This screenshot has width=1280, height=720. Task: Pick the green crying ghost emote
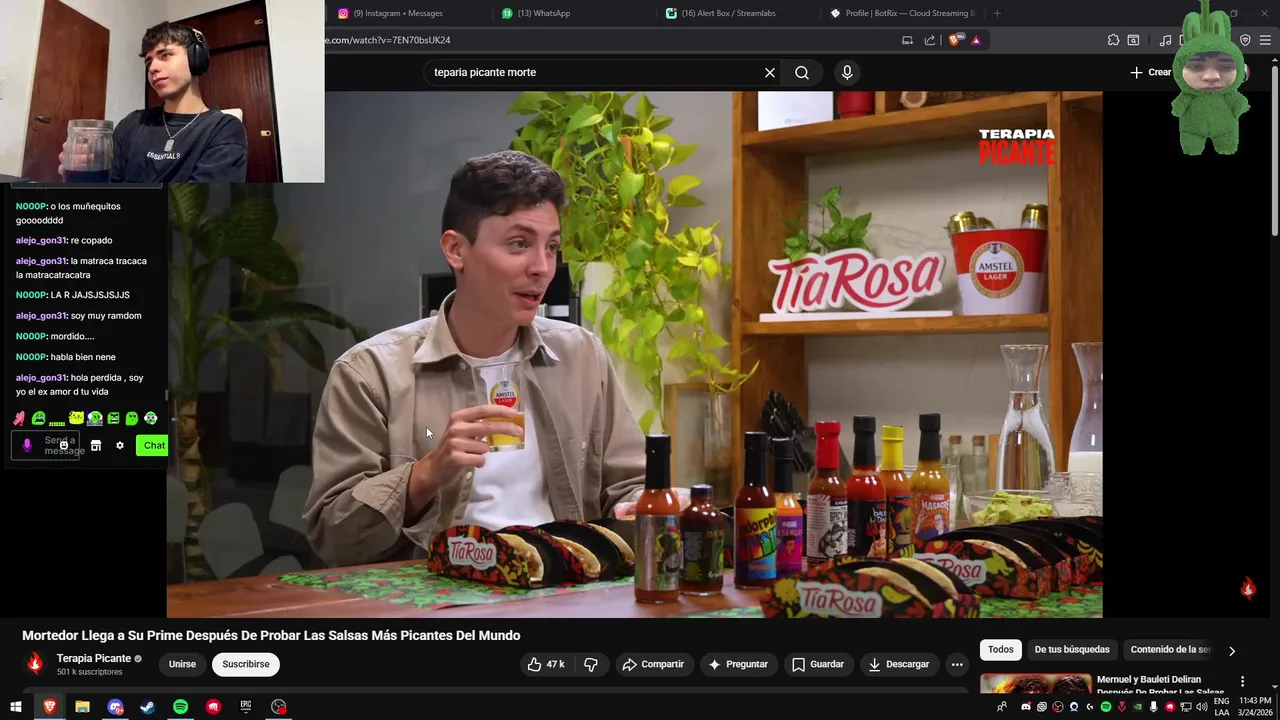pyautogui.click(x=38, y=418)
